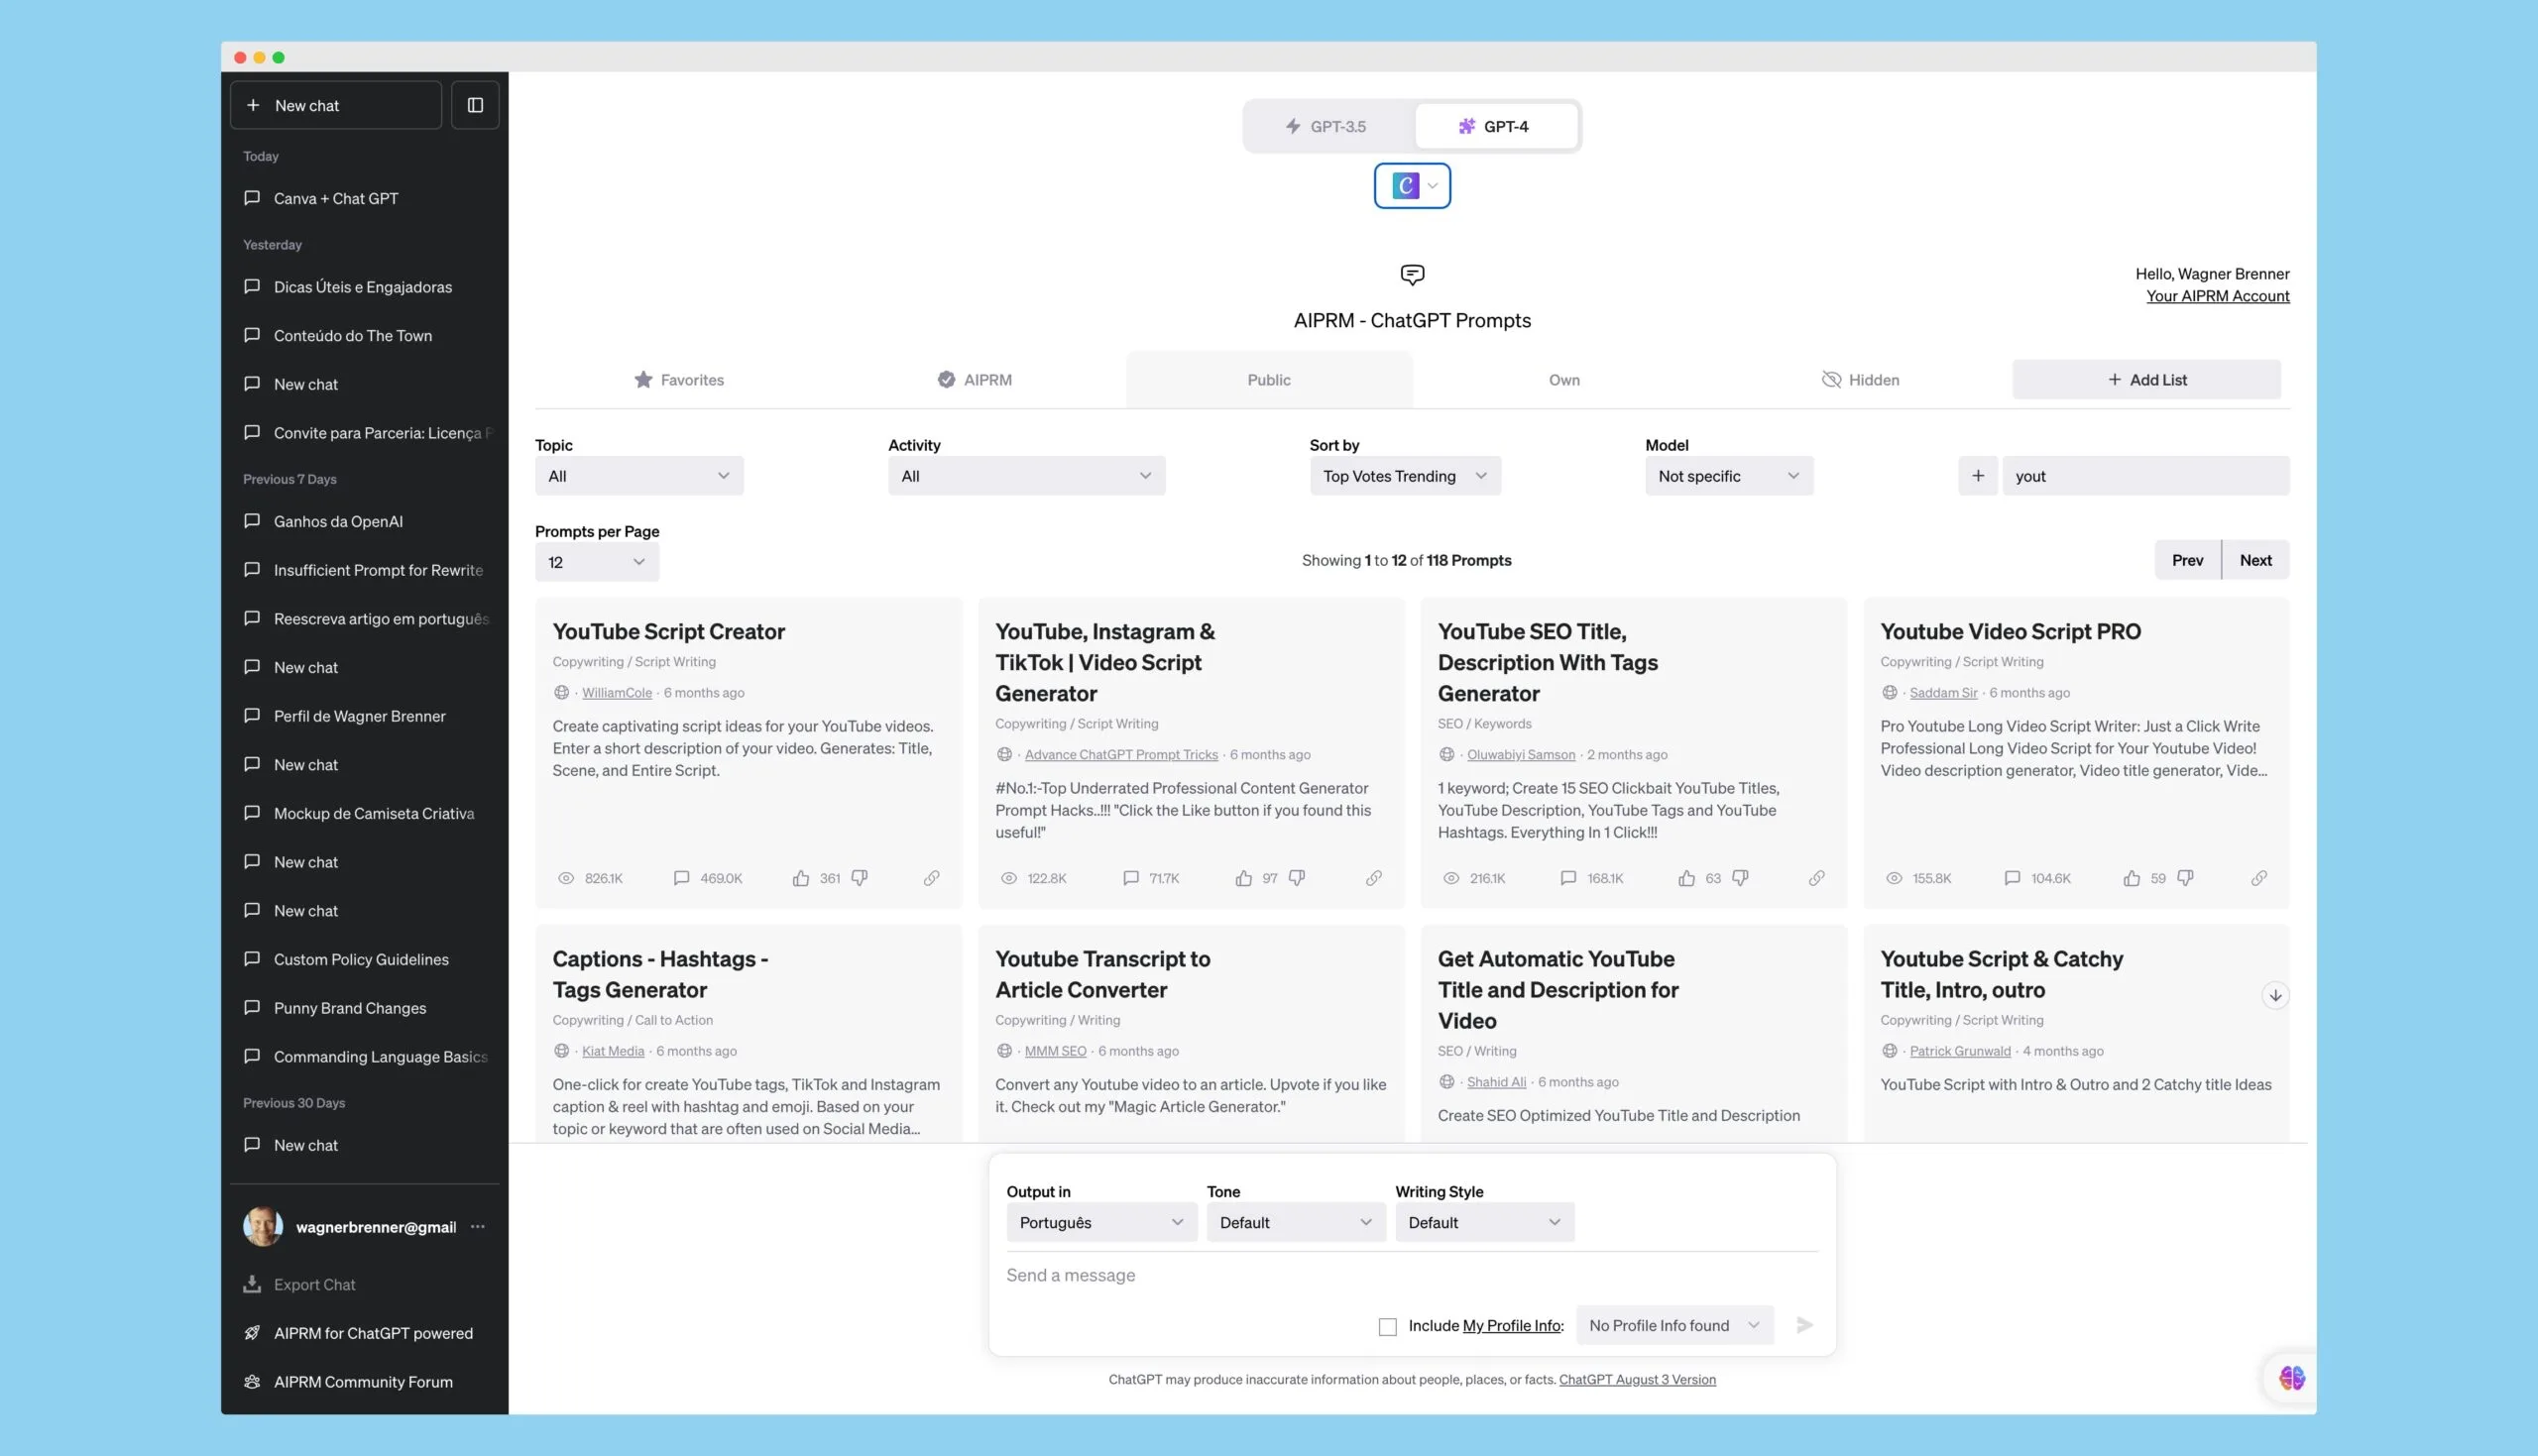Open the account options three-dot menu
Screen dimensions: 2538x1456
(x=478, y=1227)
